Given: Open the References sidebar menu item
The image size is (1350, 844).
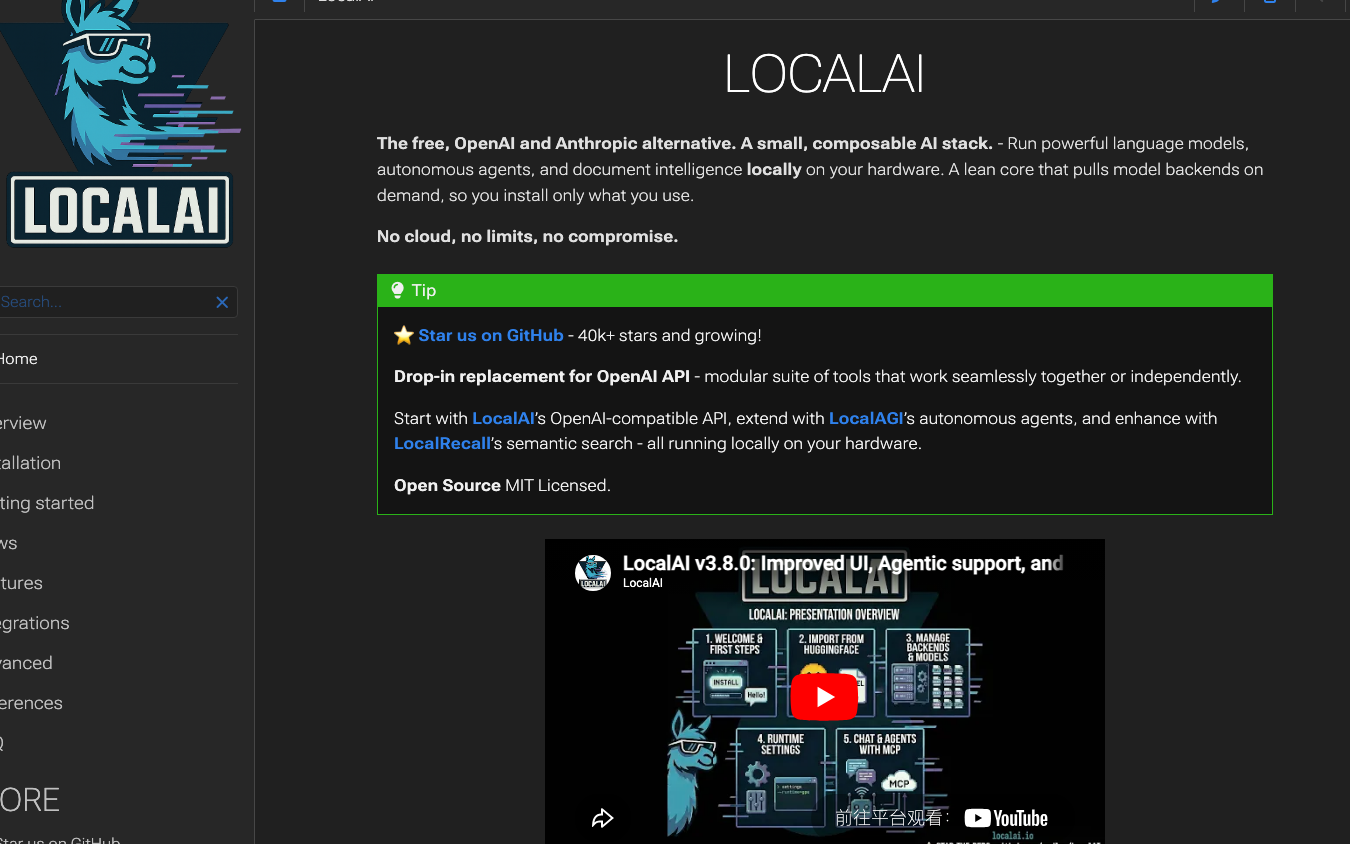Looking at the screenshot, I should (31, 703).
